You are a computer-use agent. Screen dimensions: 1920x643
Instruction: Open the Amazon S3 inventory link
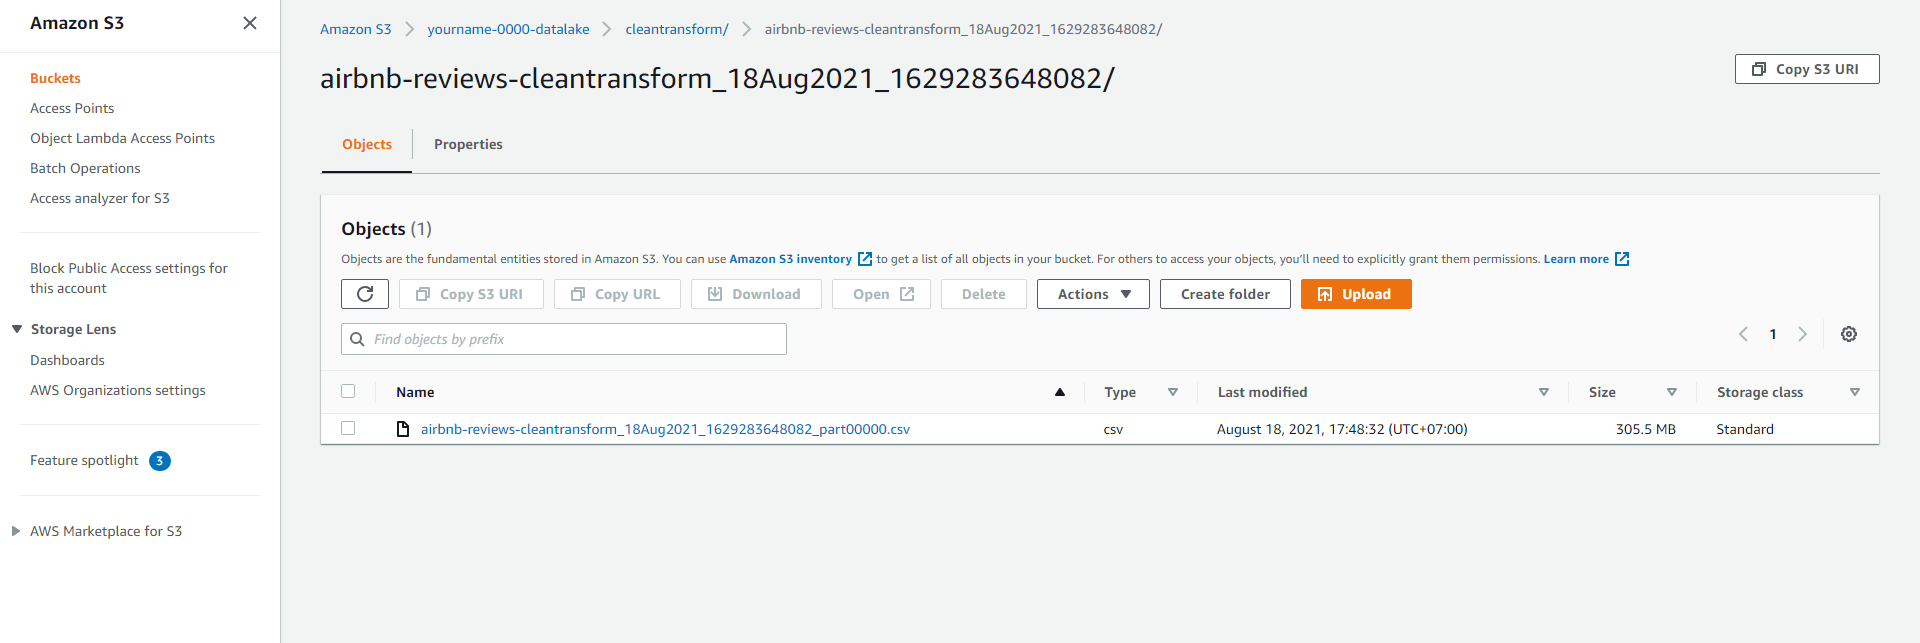click(x=790, y=259)
